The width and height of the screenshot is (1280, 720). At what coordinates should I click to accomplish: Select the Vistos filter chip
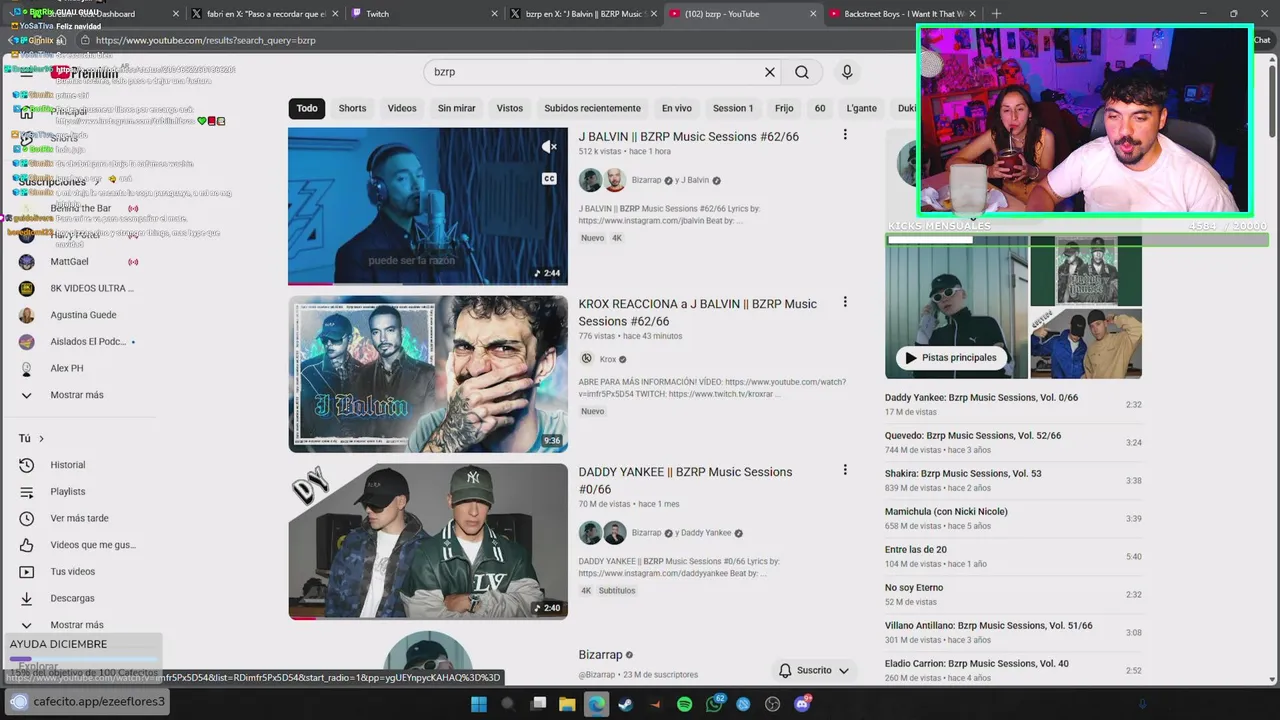[510, 108]
